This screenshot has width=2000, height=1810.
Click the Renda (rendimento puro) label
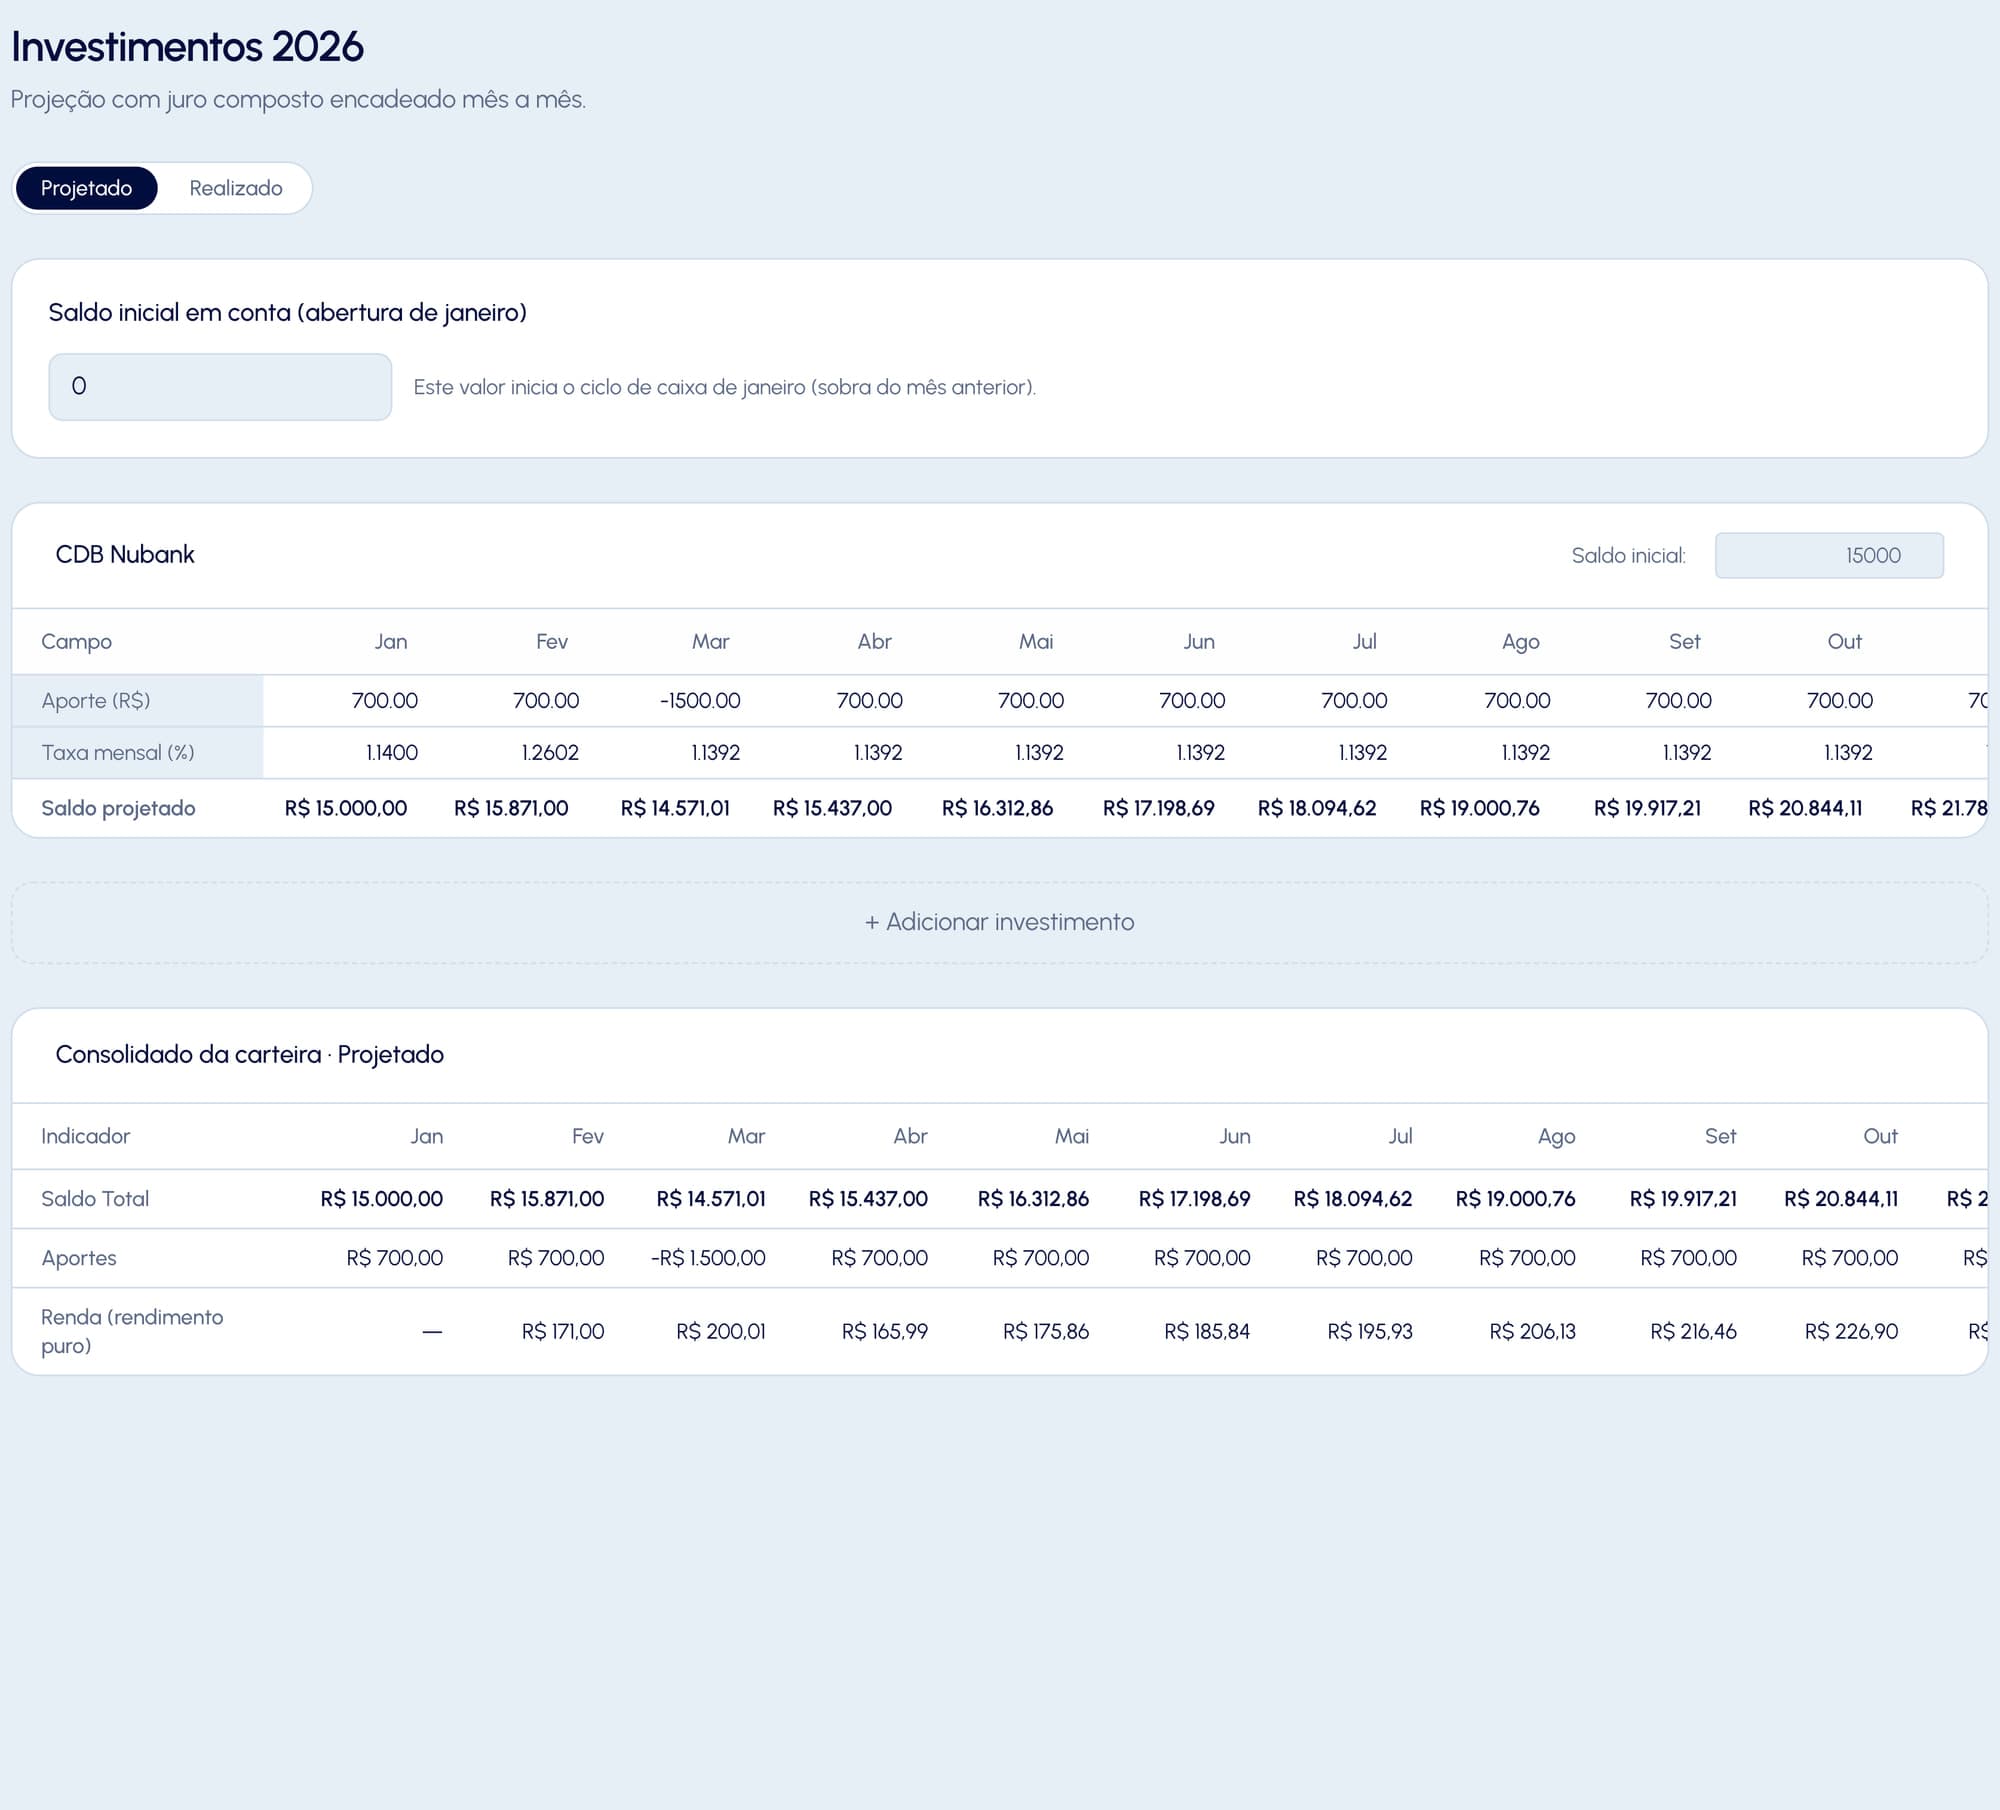132,1331
